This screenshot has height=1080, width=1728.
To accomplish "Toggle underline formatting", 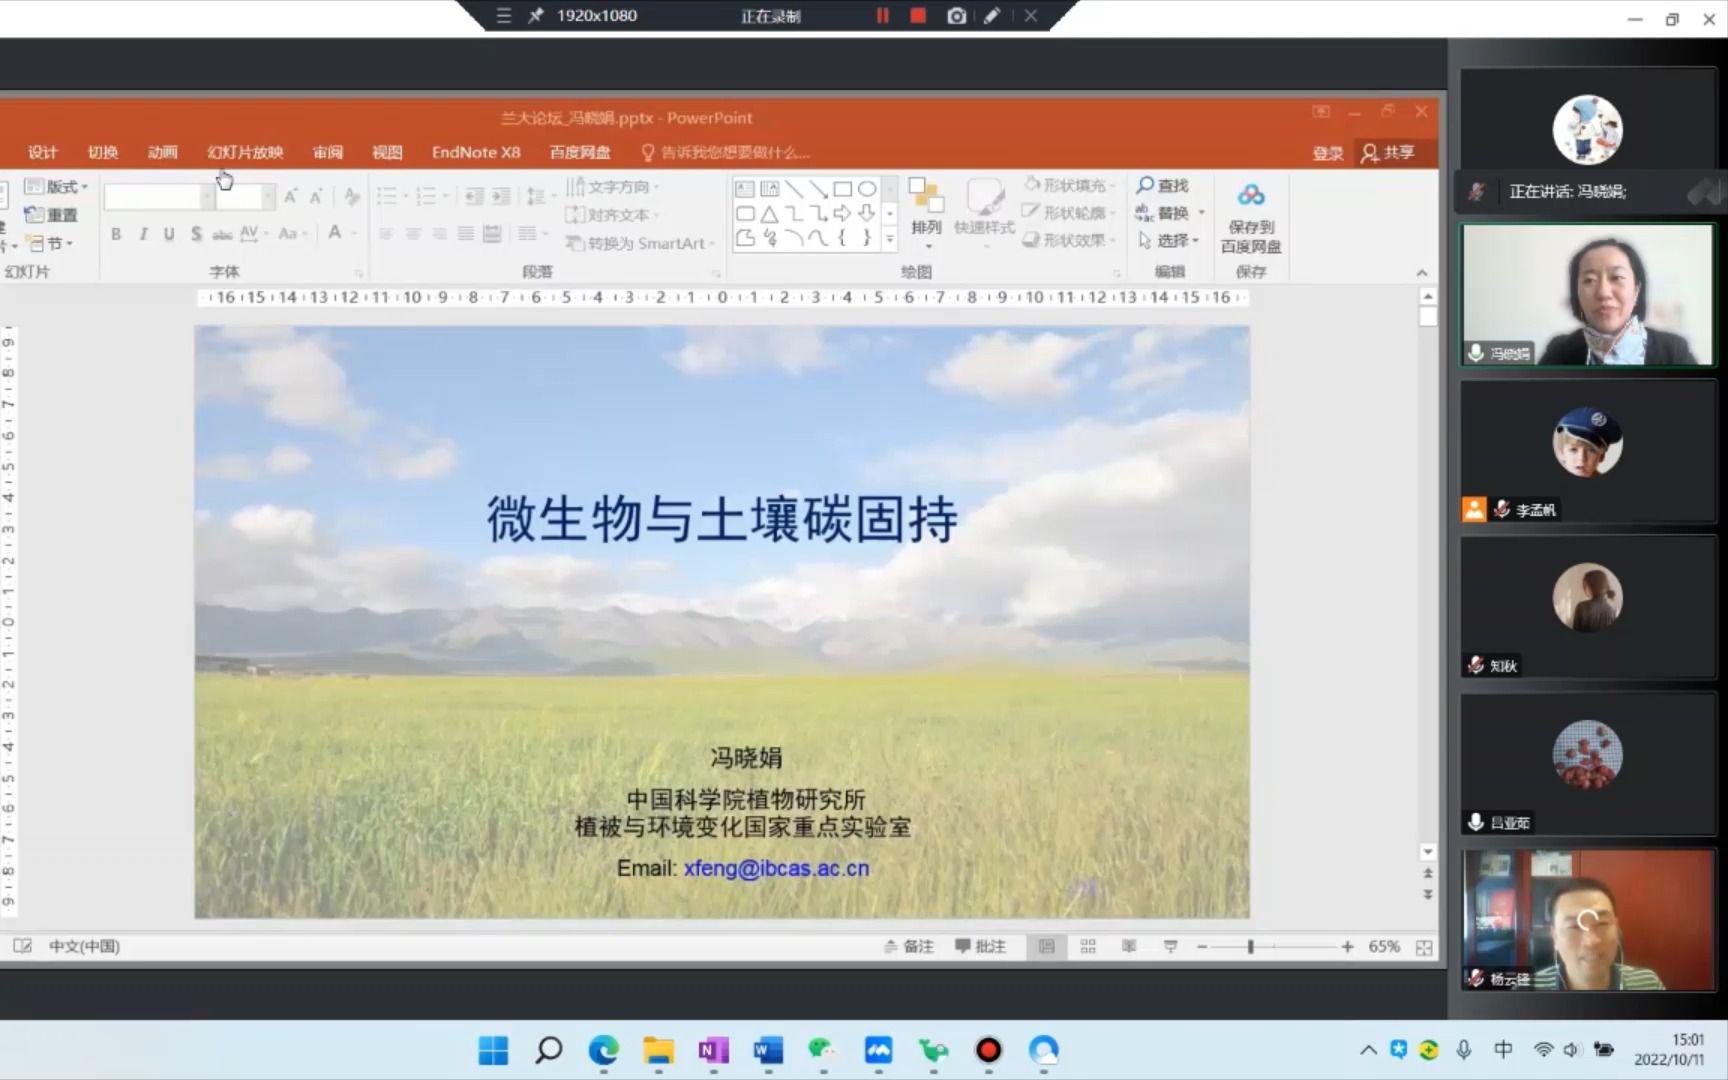I will tap(169, 234).
